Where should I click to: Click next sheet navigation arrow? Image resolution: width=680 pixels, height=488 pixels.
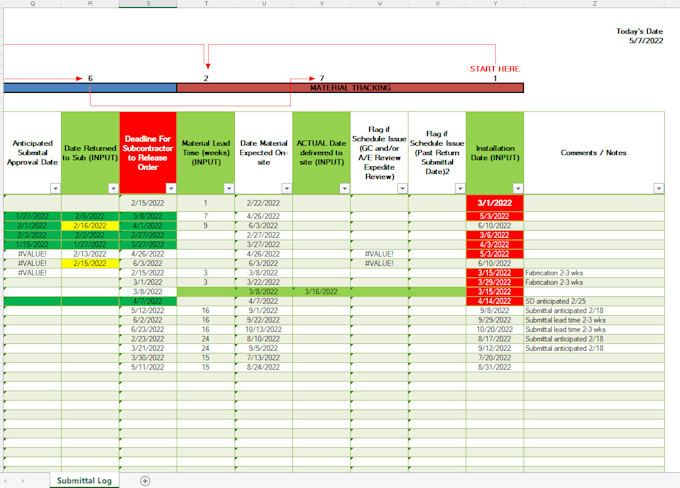[x=23, y=481]
